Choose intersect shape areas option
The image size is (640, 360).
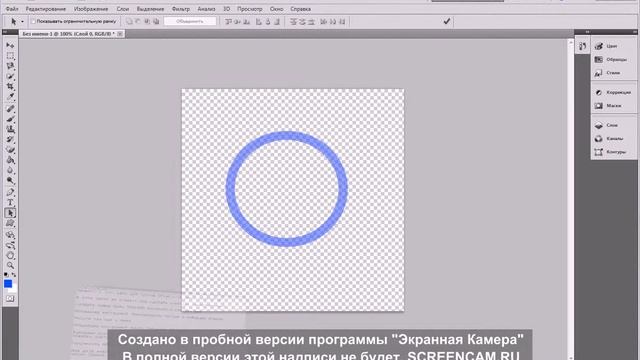147,21
